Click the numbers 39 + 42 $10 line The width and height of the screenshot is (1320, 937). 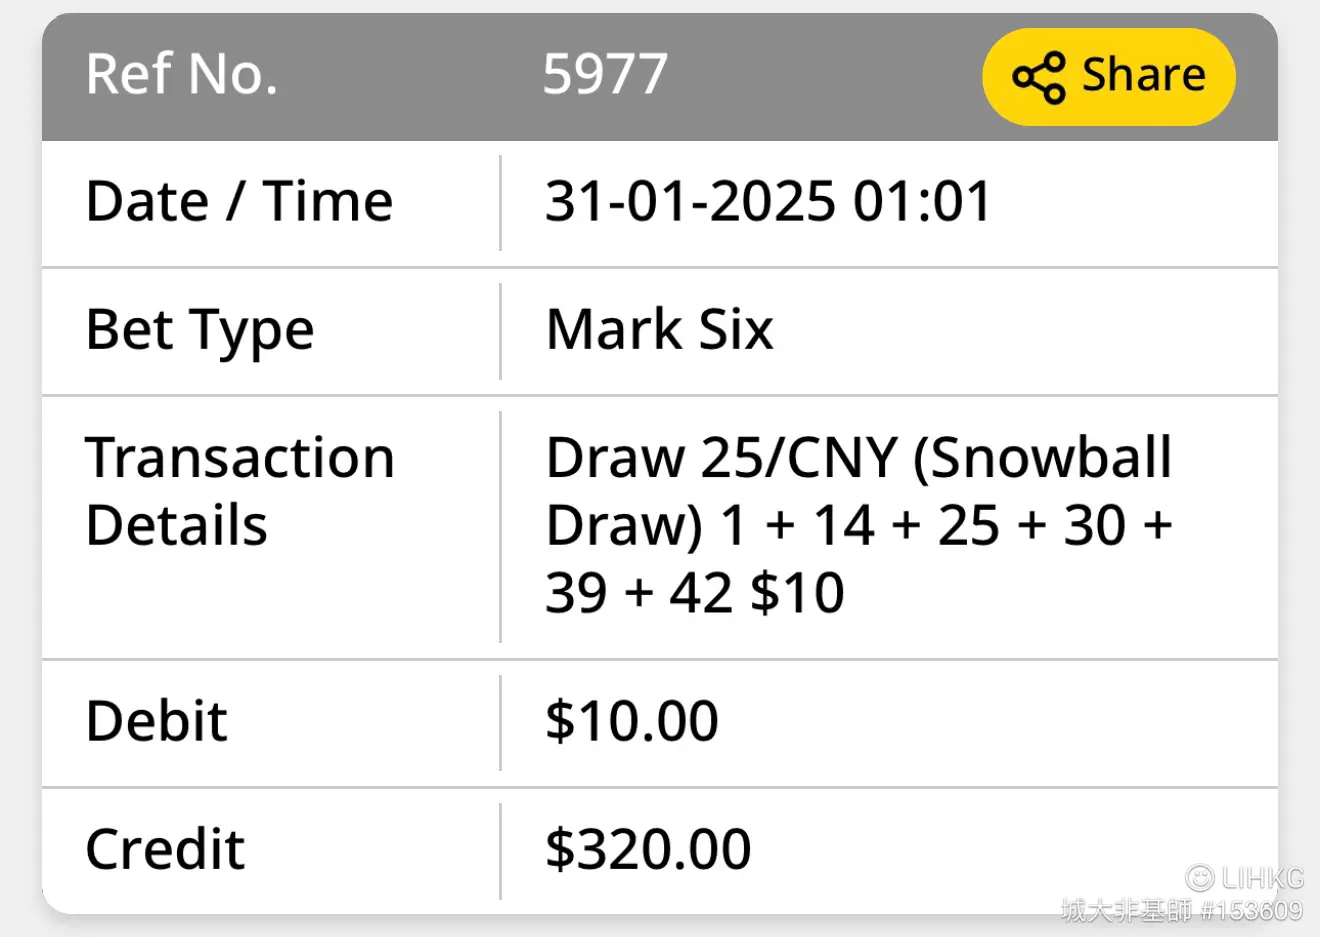pyautogui.click(x=695, y=593)
